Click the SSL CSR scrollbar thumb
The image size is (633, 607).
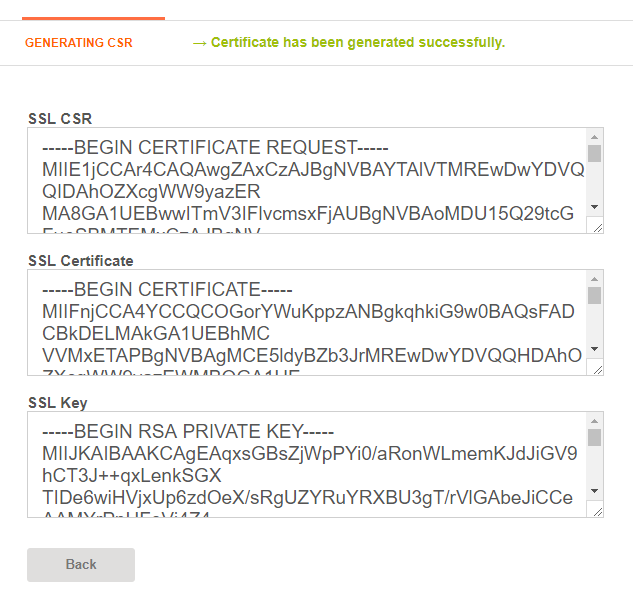tap(594, 153)
